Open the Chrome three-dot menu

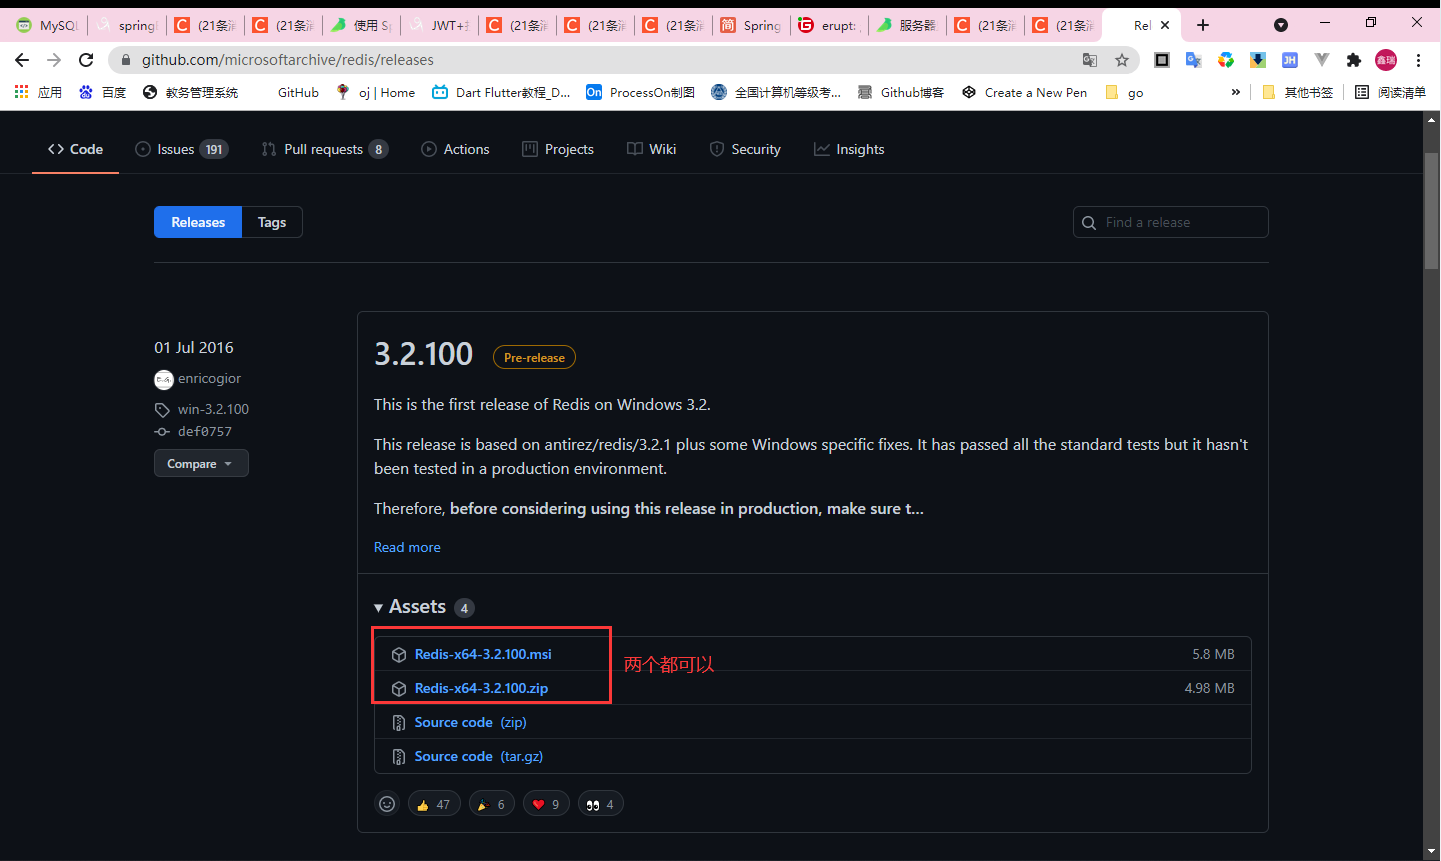coord(1418,60)
